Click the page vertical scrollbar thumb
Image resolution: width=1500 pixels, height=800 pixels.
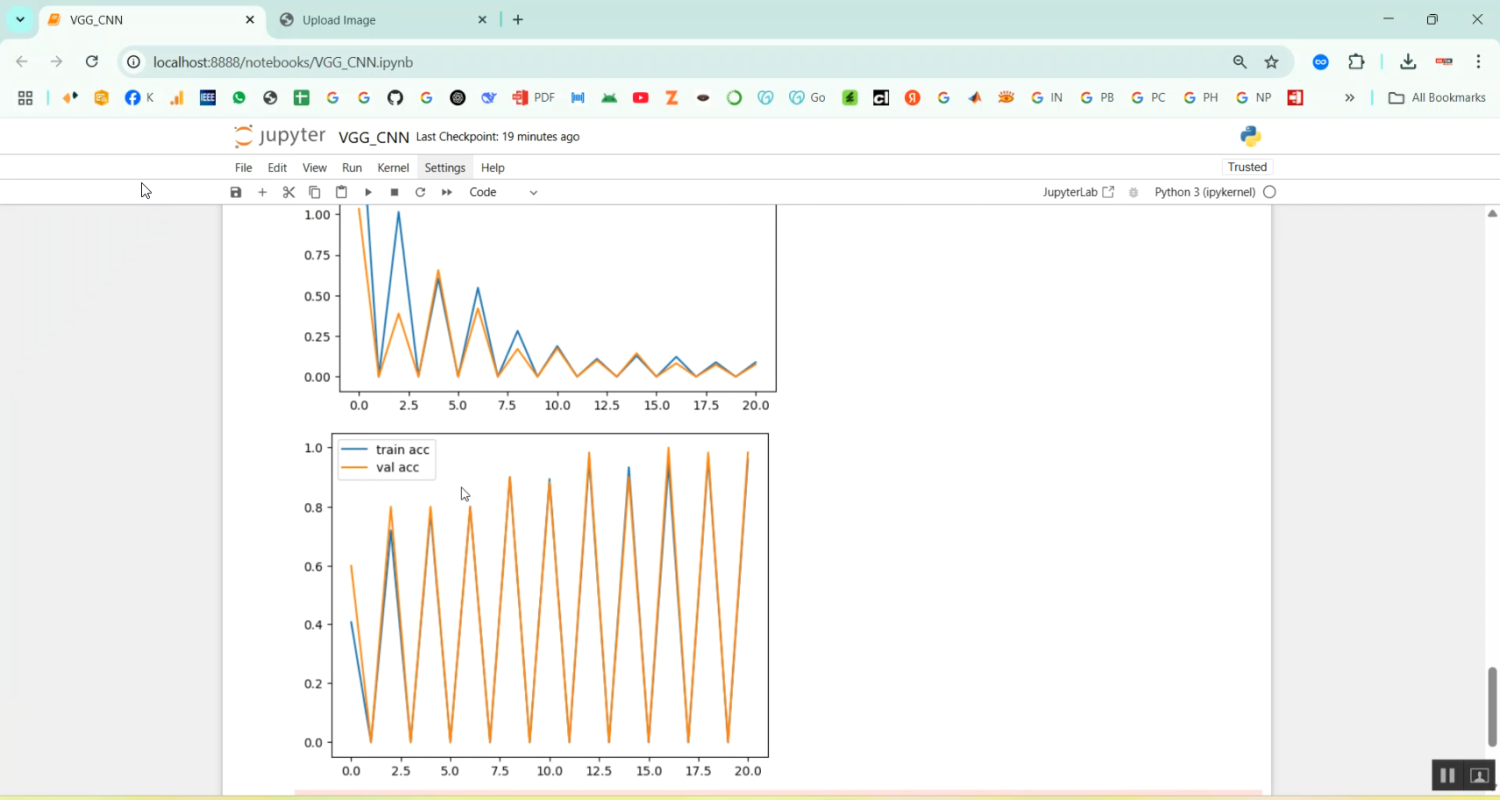tap(1492, 705)
